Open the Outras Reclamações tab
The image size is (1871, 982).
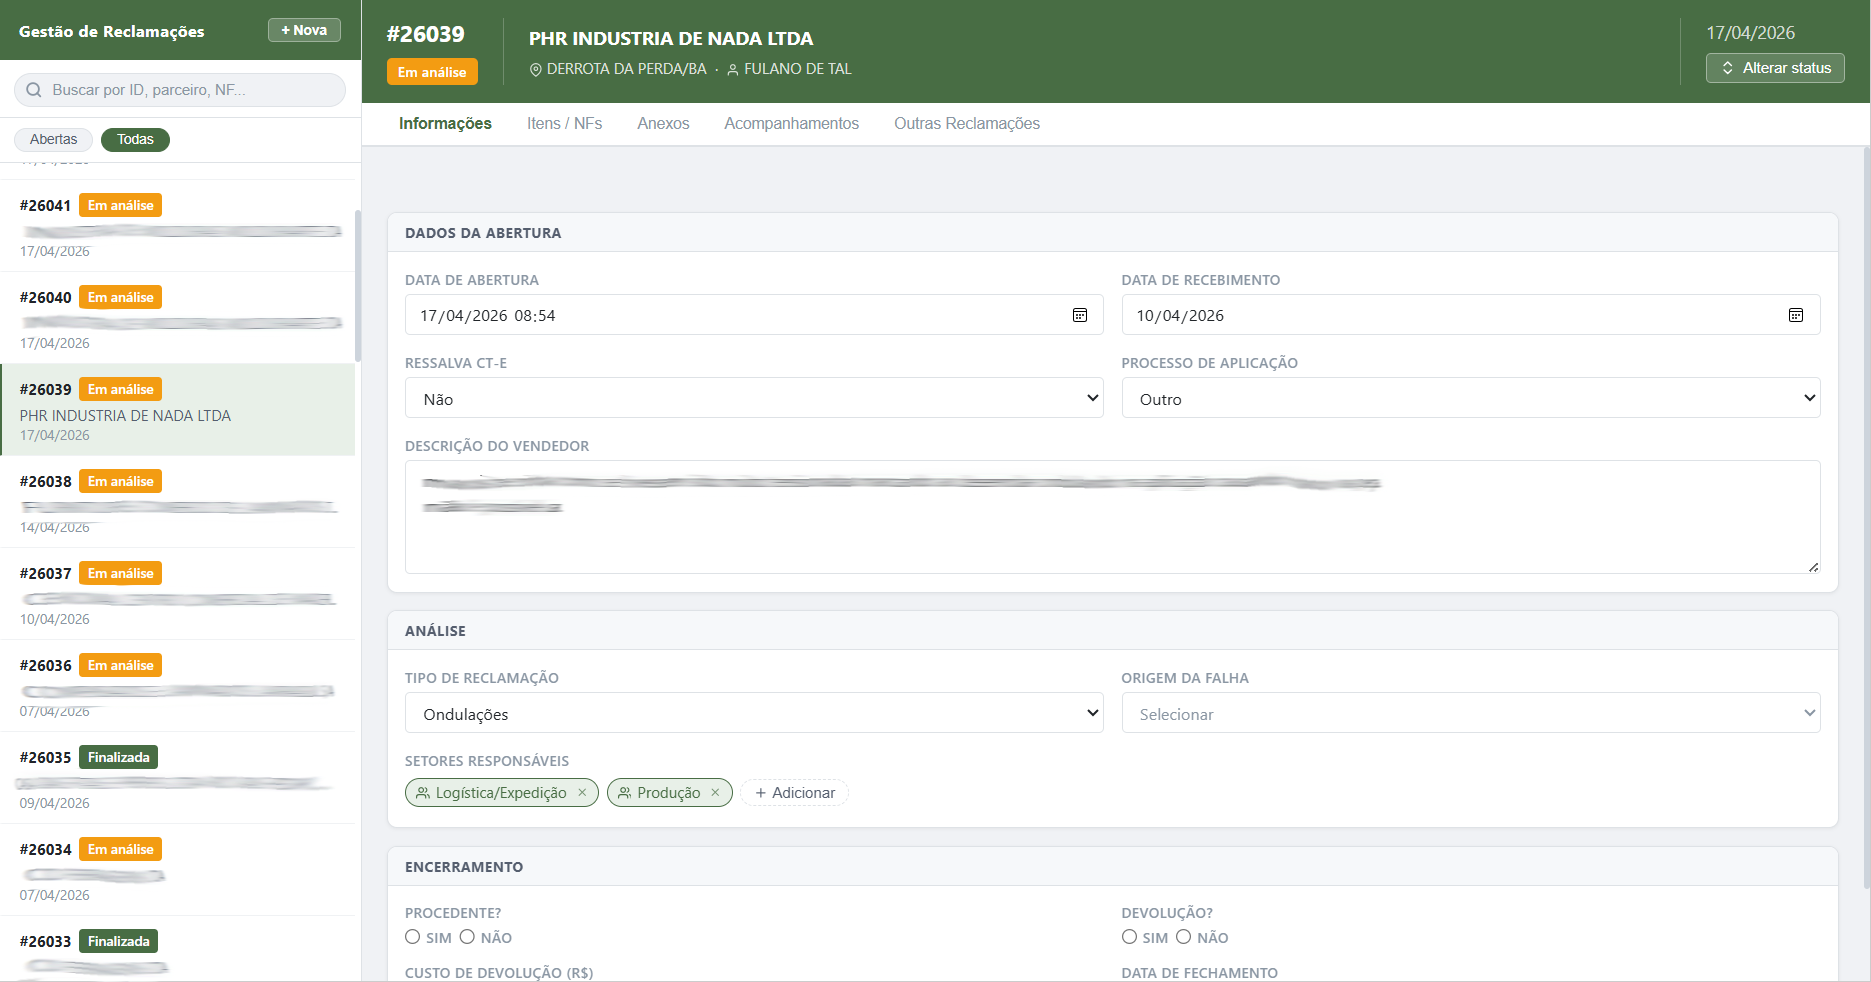967,124
